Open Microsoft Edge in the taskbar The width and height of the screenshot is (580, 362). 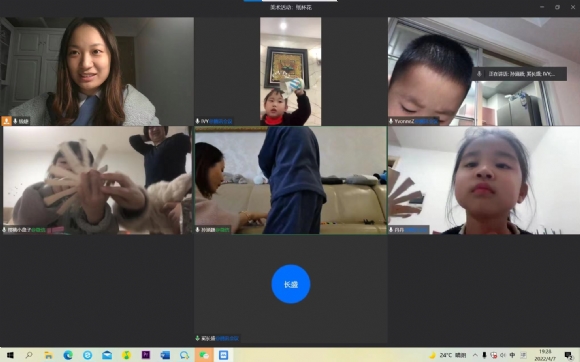[68, 355]
